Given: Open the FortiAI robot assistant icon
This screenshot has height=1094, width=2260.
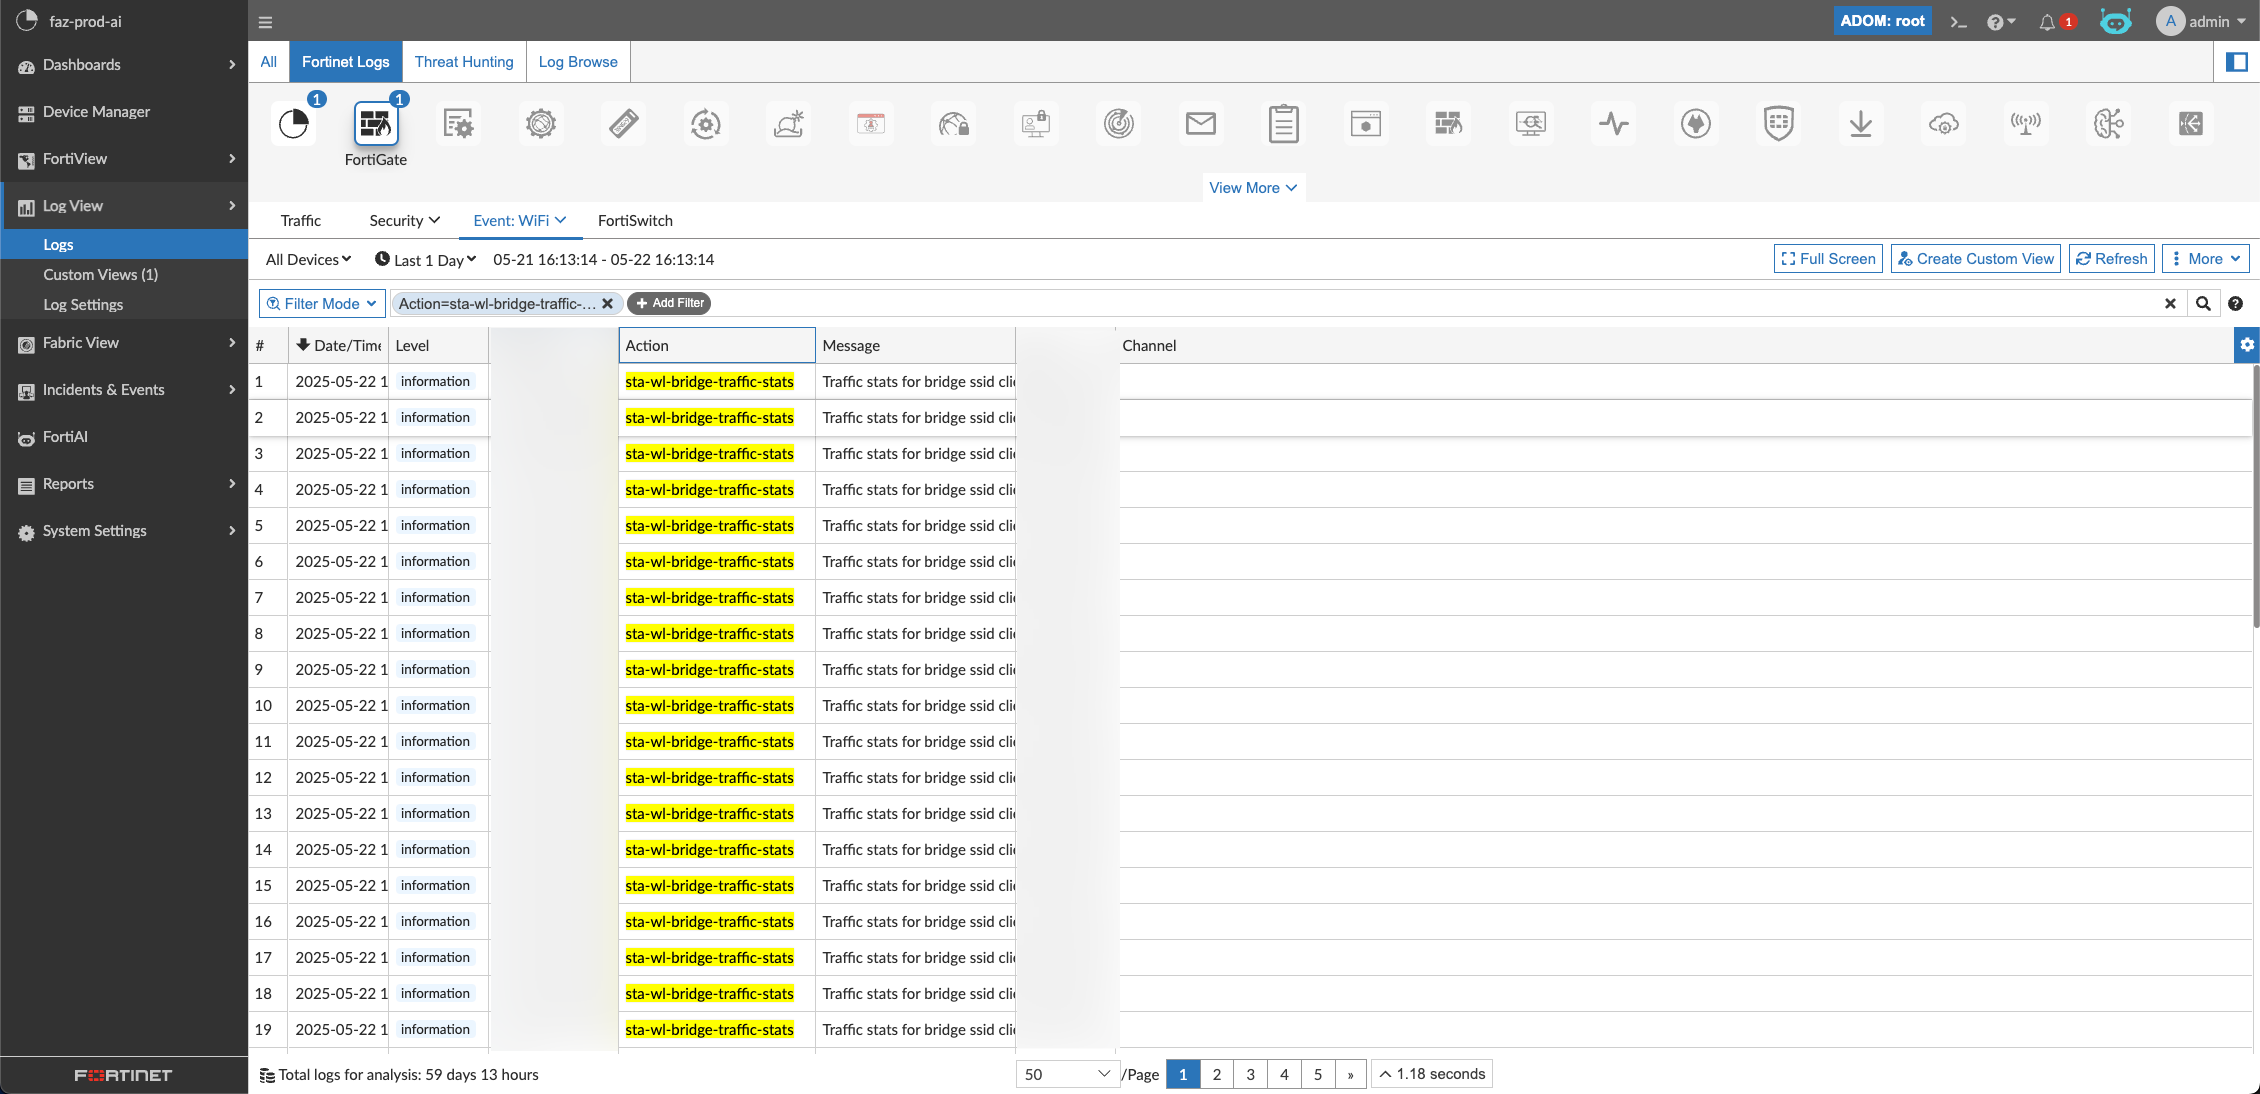Looking at the screenshot, I should [2115, 21].
